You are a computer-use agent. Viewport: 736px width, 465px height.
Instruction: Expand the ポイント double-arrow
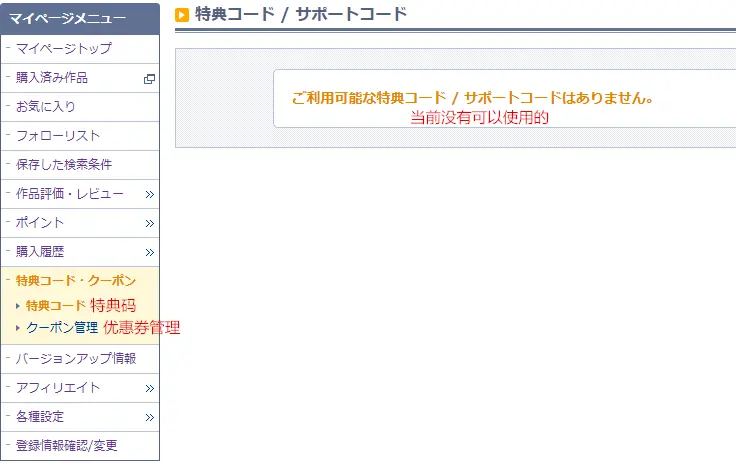[150, 223]
